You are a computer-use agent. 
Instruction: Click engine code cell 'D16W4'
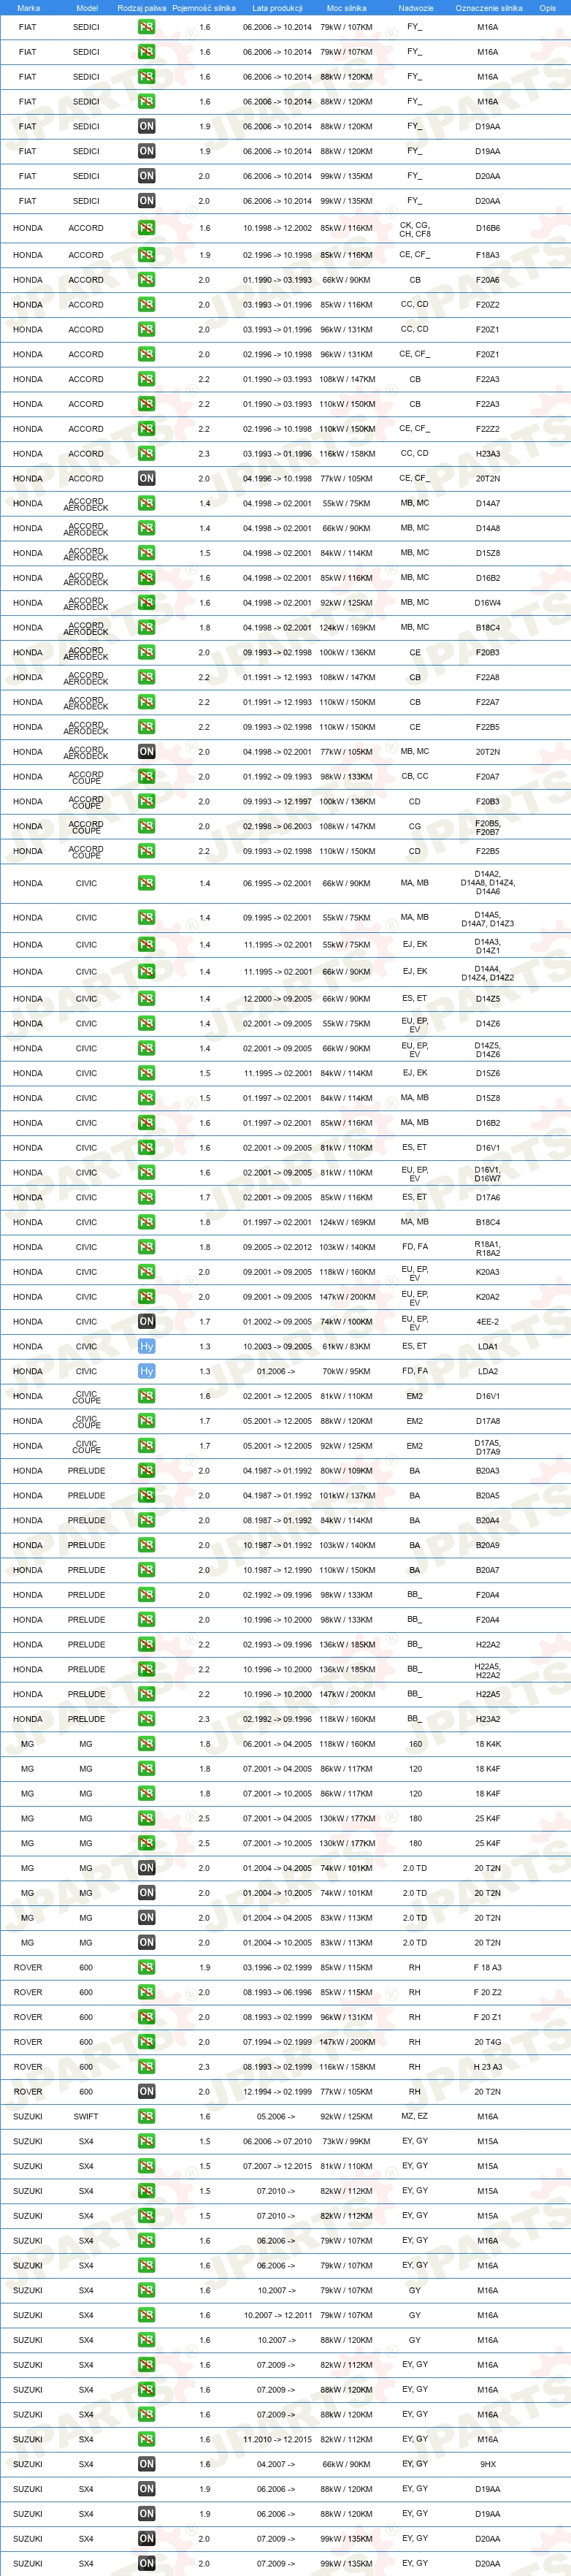(x=488, y=603)
